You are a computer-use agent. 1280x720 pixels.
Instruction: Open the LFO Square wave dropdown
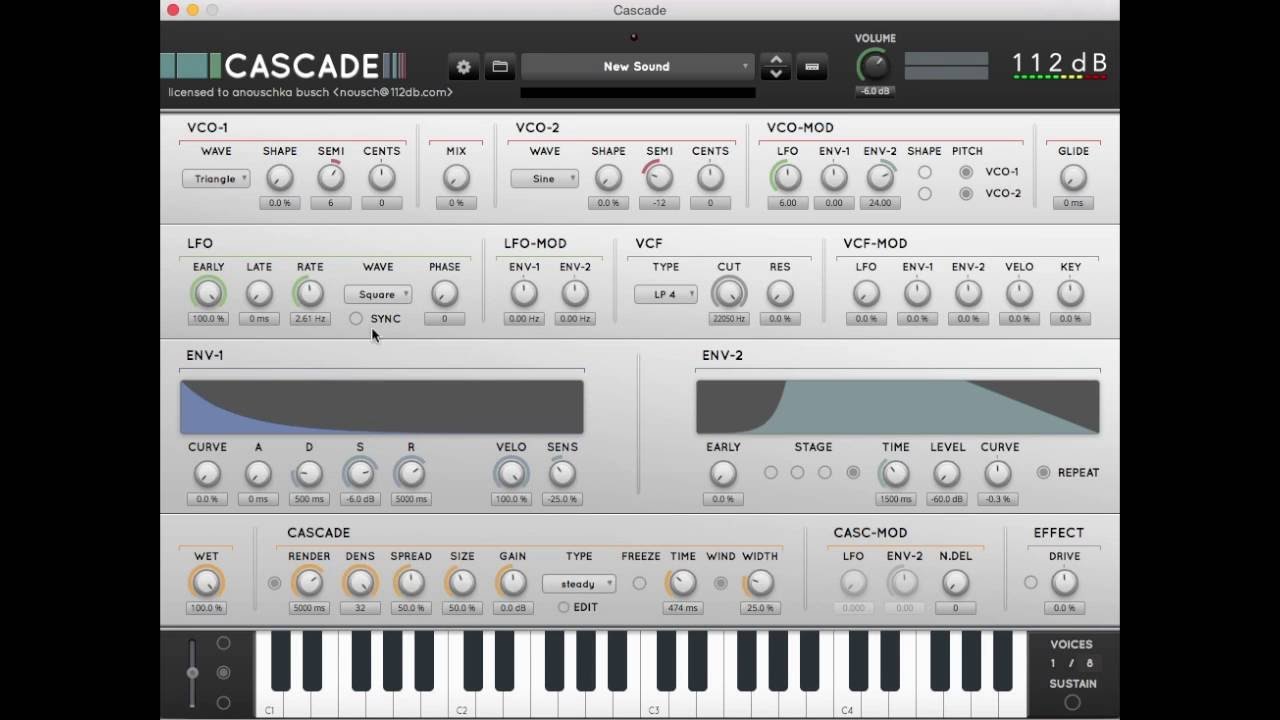pos(378,294)
